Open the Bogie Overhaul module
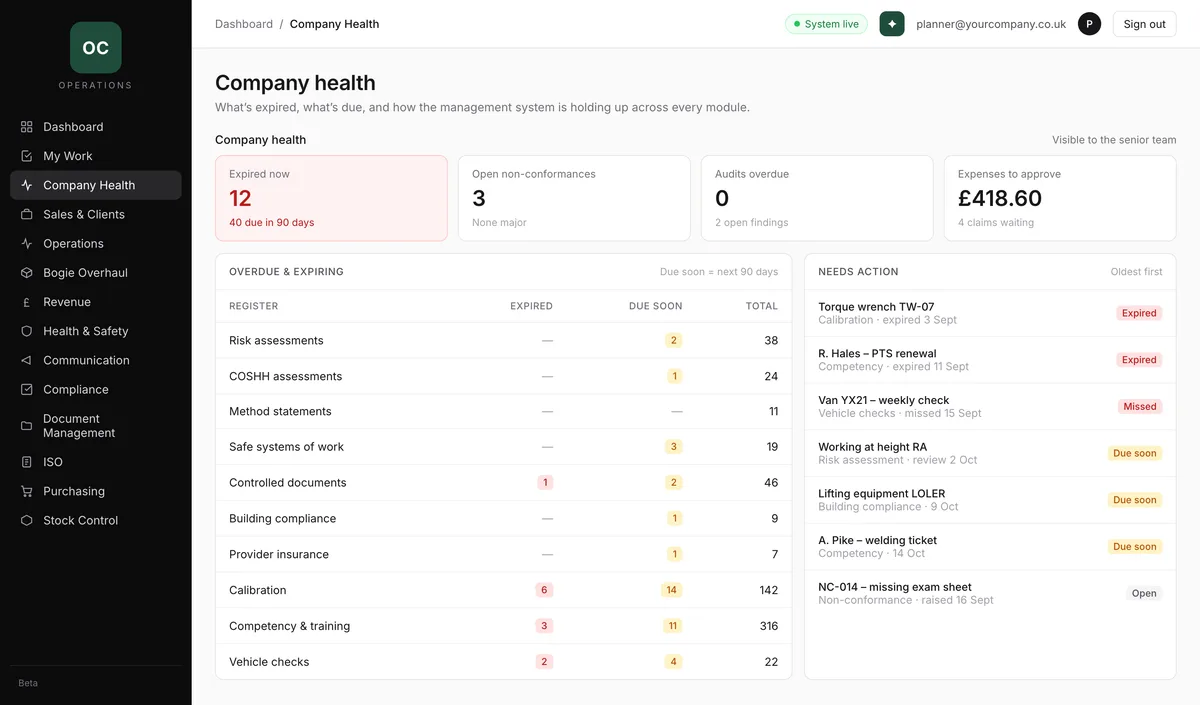 pos(96,272)
